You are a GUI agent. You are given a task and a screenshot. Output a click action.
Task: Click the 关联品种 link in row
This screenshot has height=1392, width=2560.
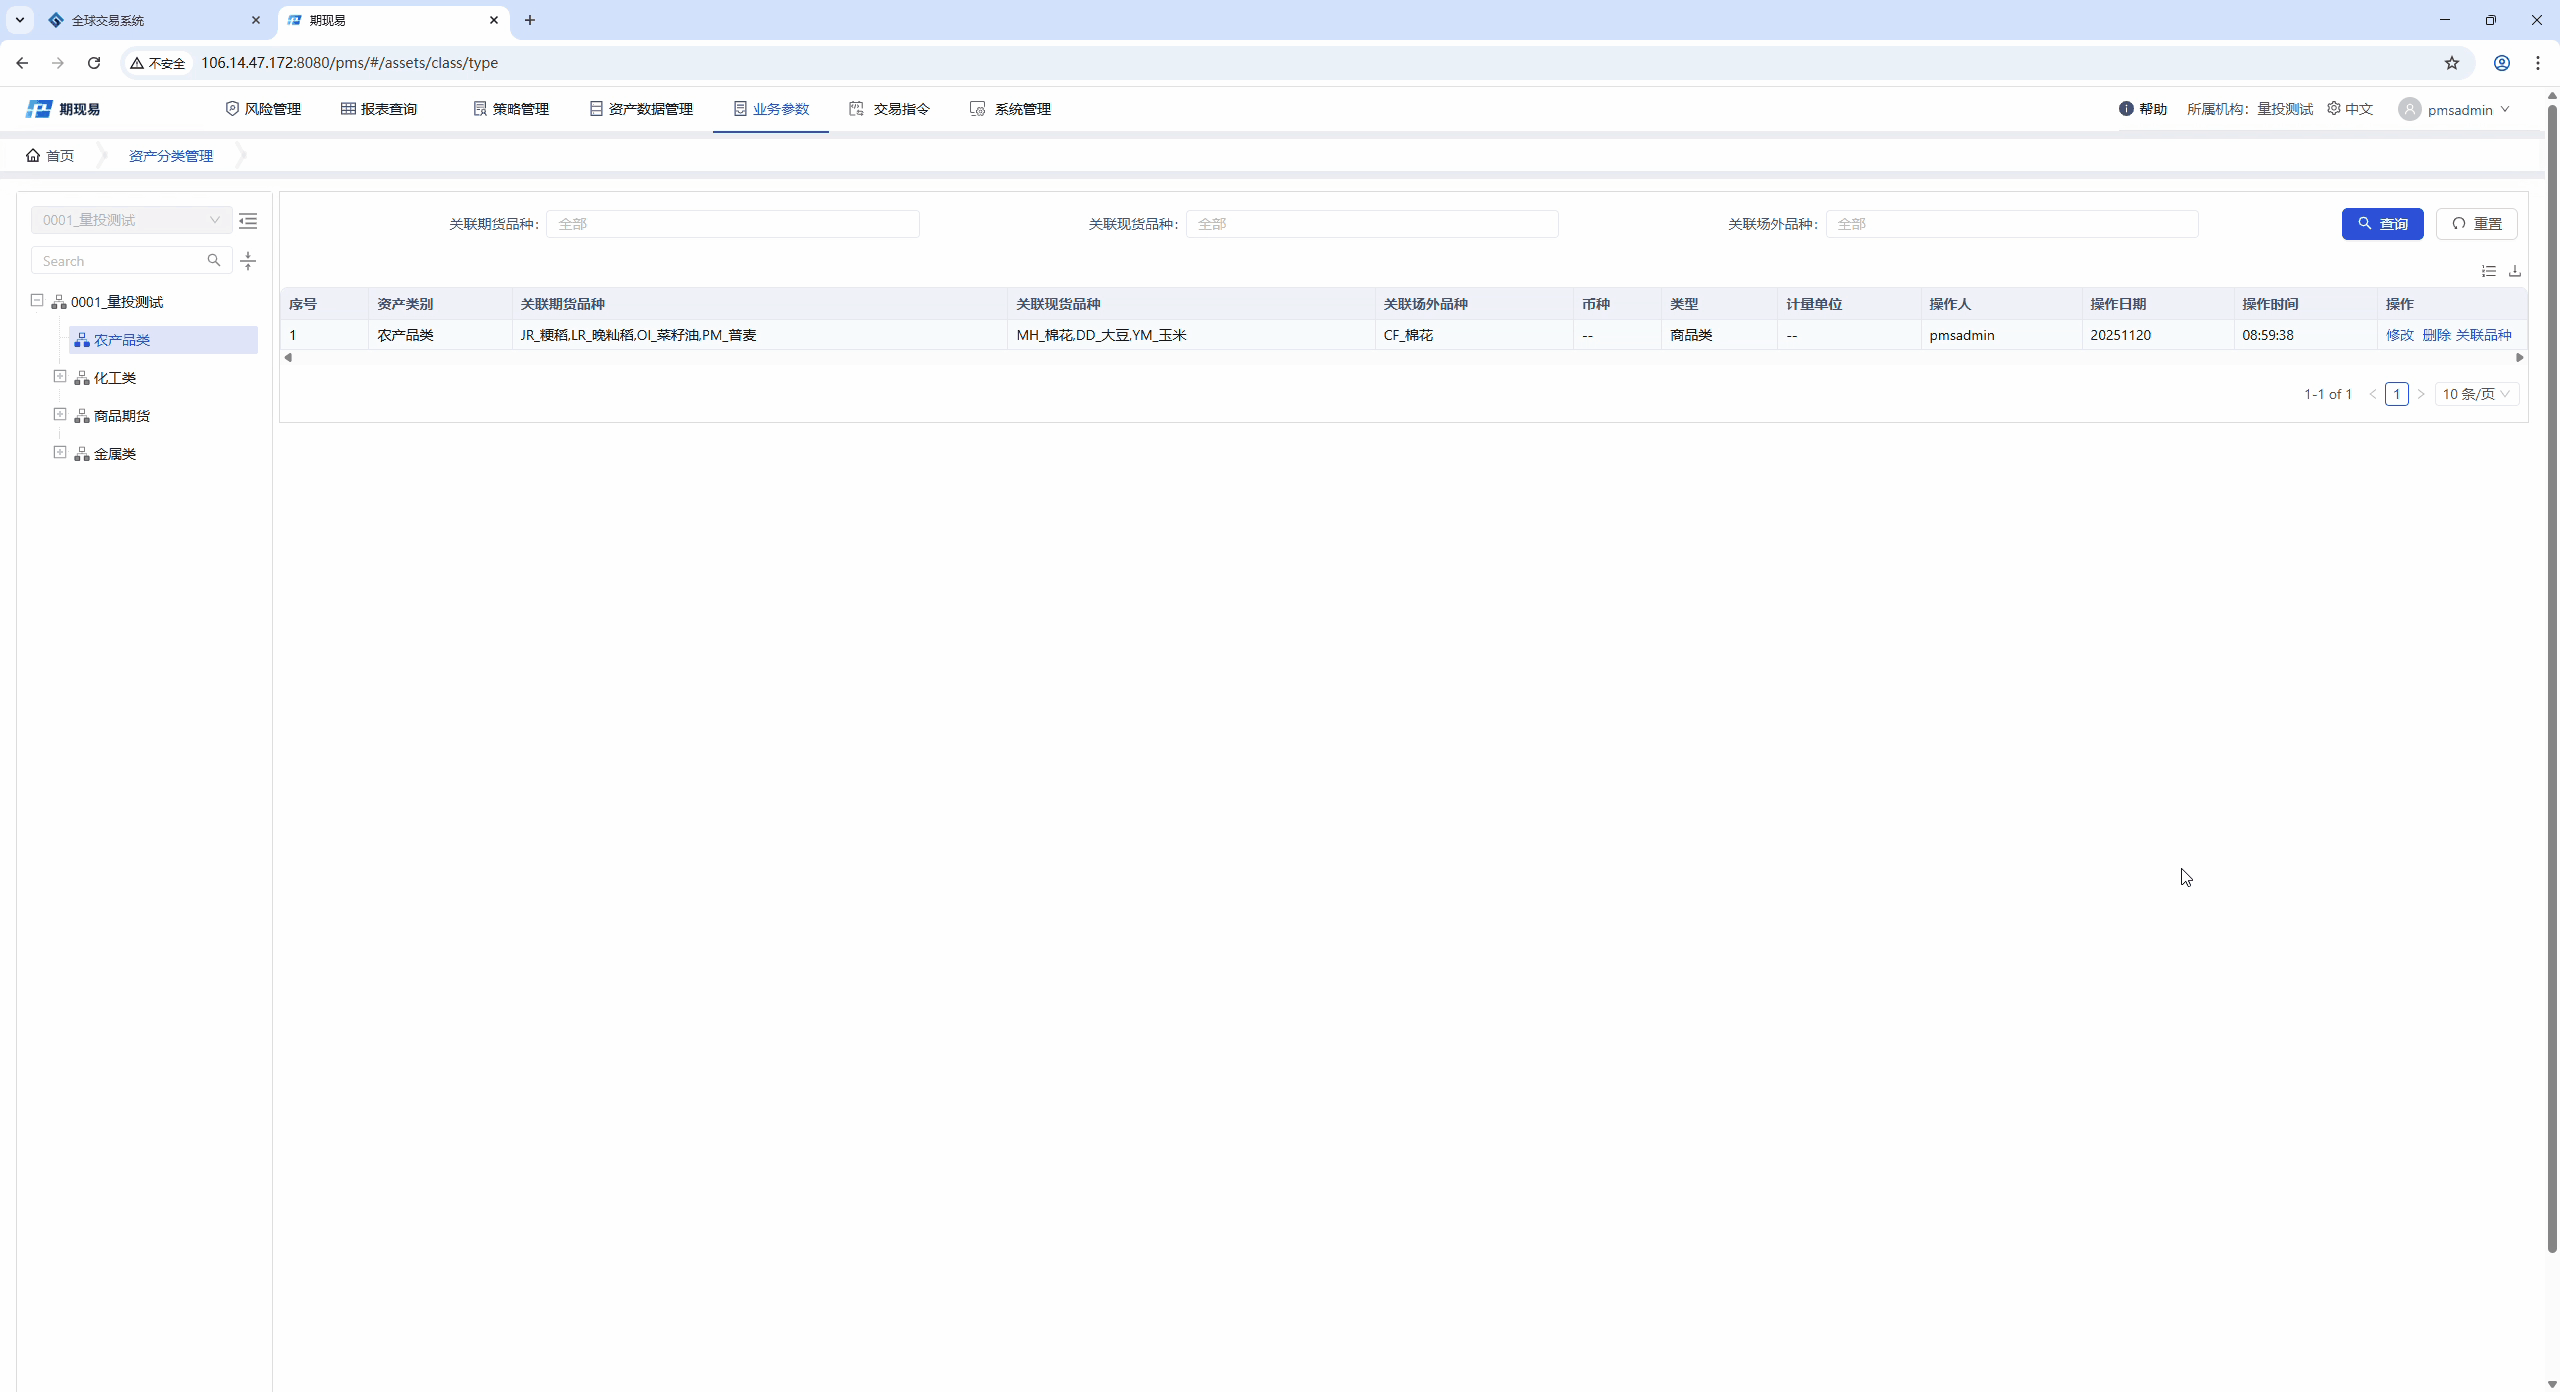point(2483,335)
